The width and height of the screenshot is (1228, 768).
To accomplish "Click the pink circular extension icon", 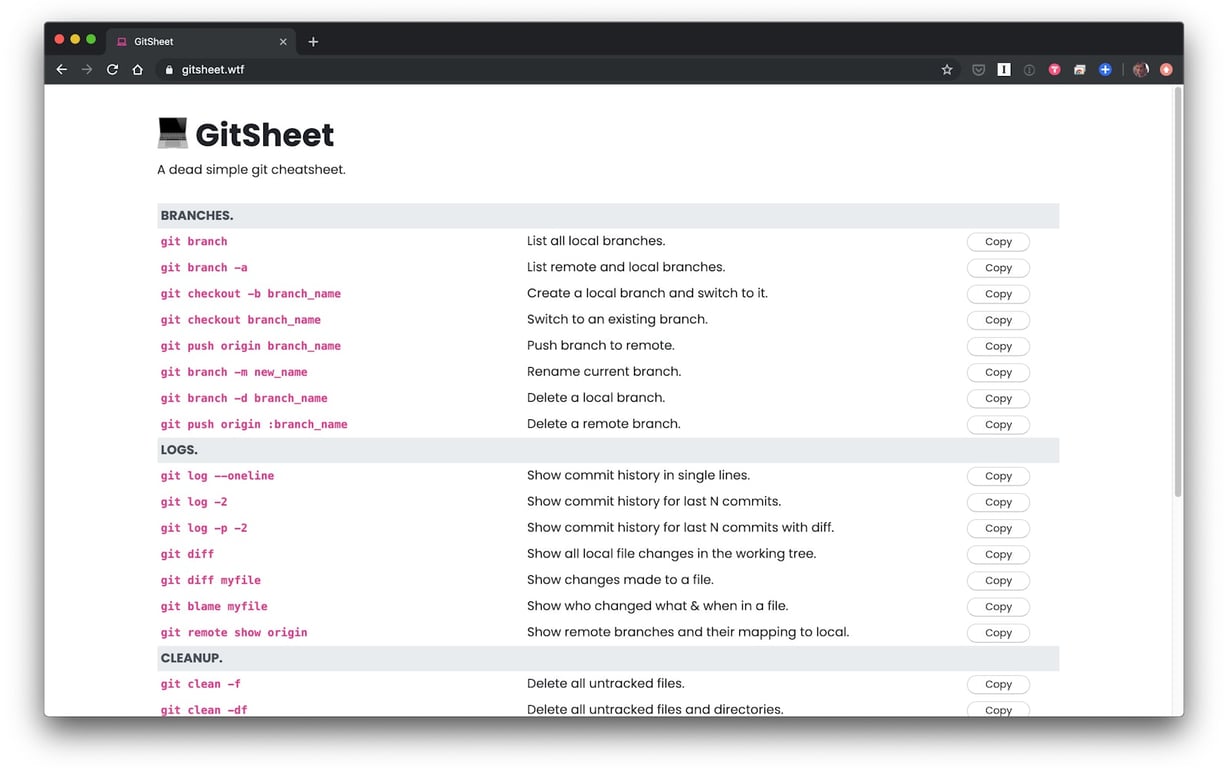I will pos(1054,69).
